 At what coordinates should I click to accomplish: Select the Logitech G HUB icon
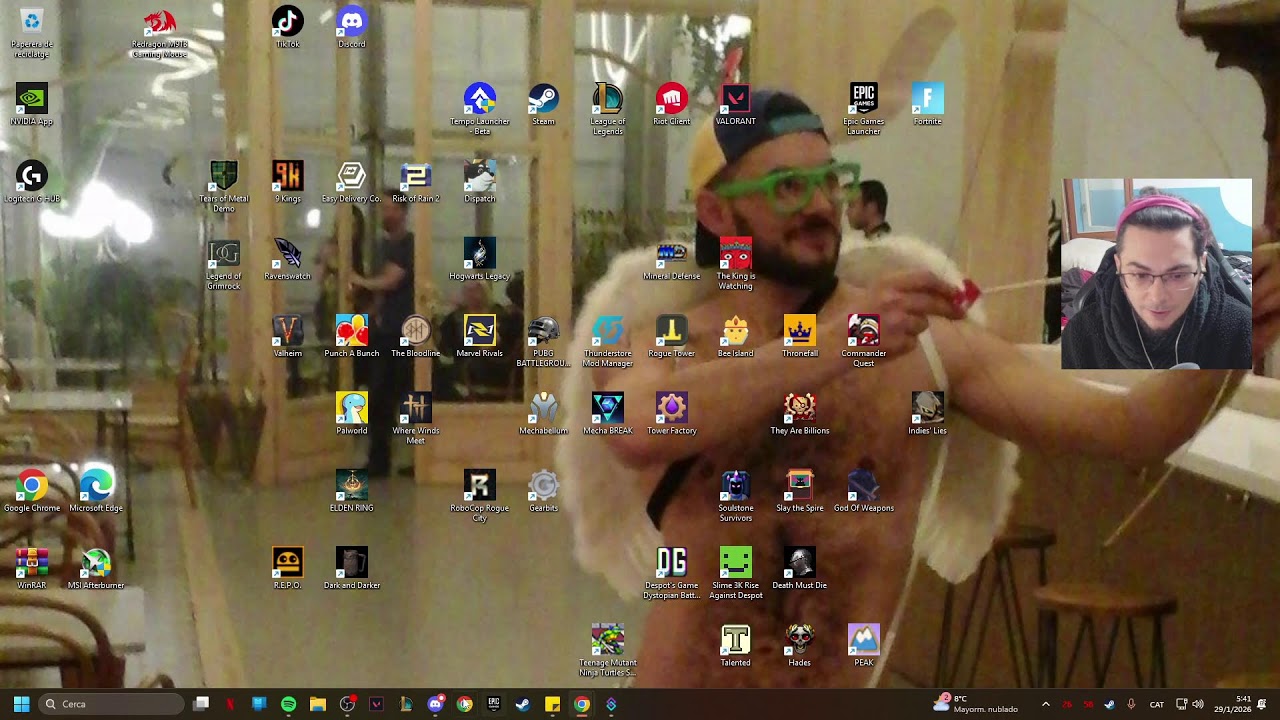click(32, 182)
